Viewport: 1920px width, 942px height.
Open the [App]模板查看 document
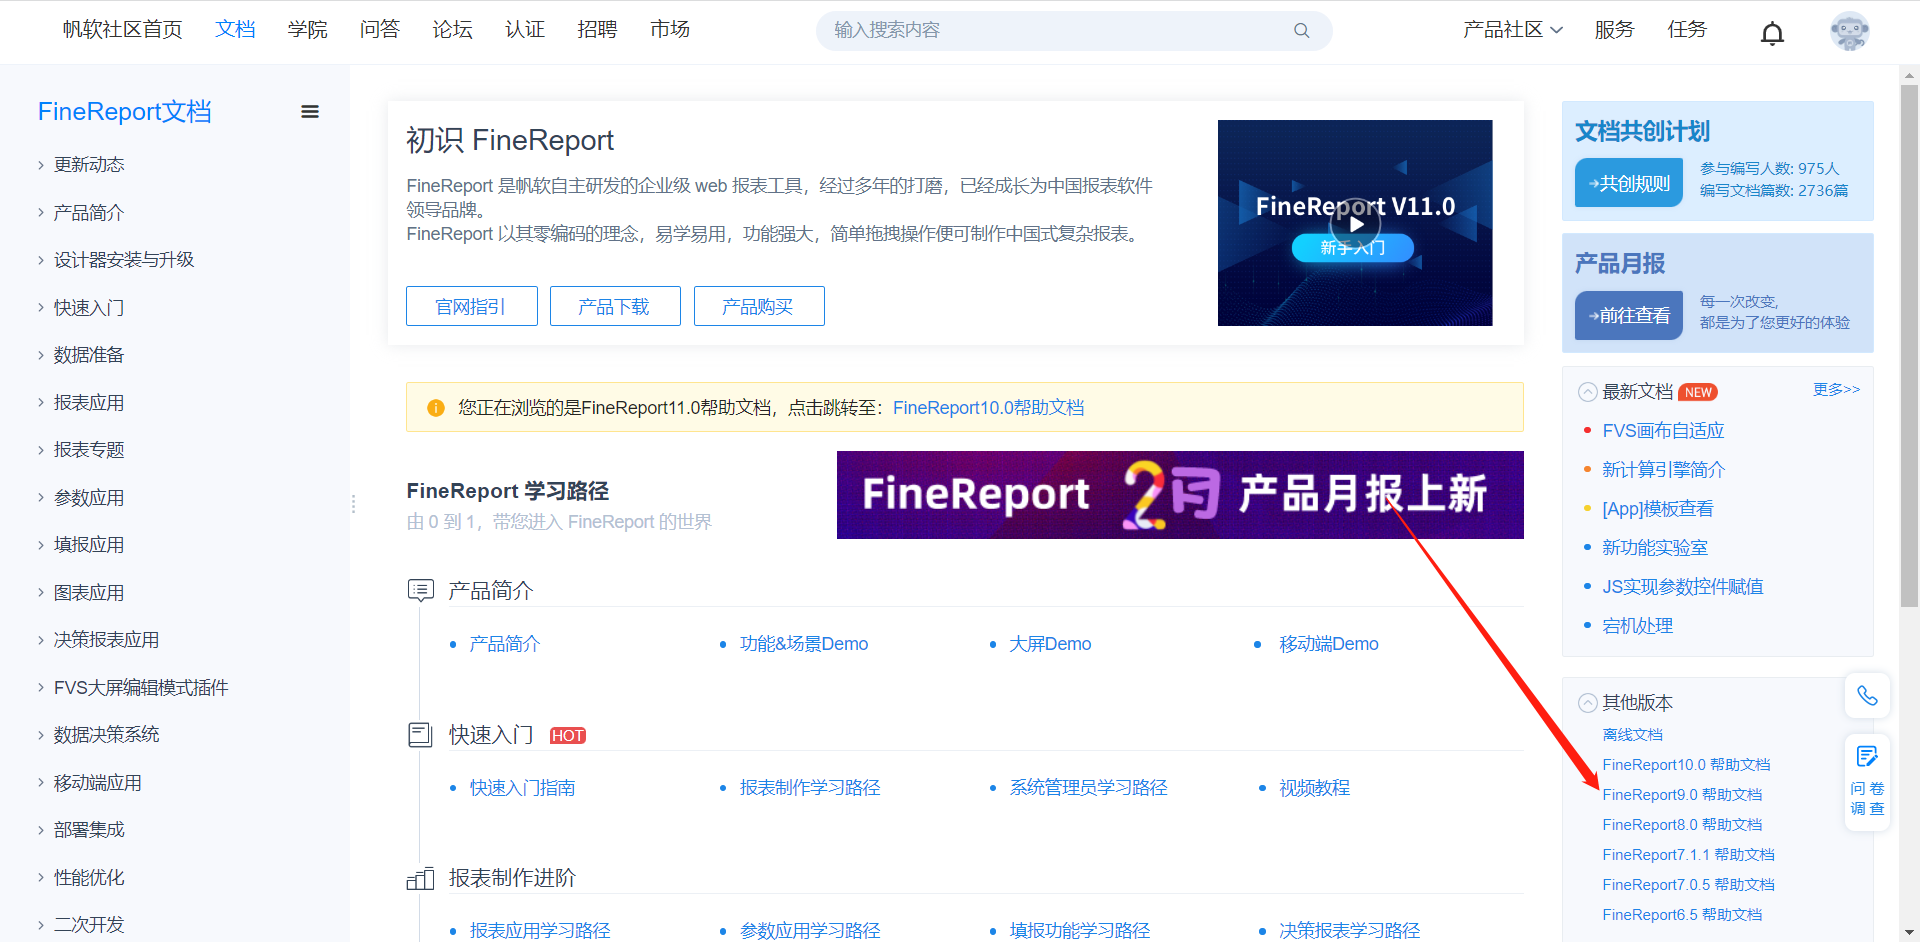[x=1657, y=509]
